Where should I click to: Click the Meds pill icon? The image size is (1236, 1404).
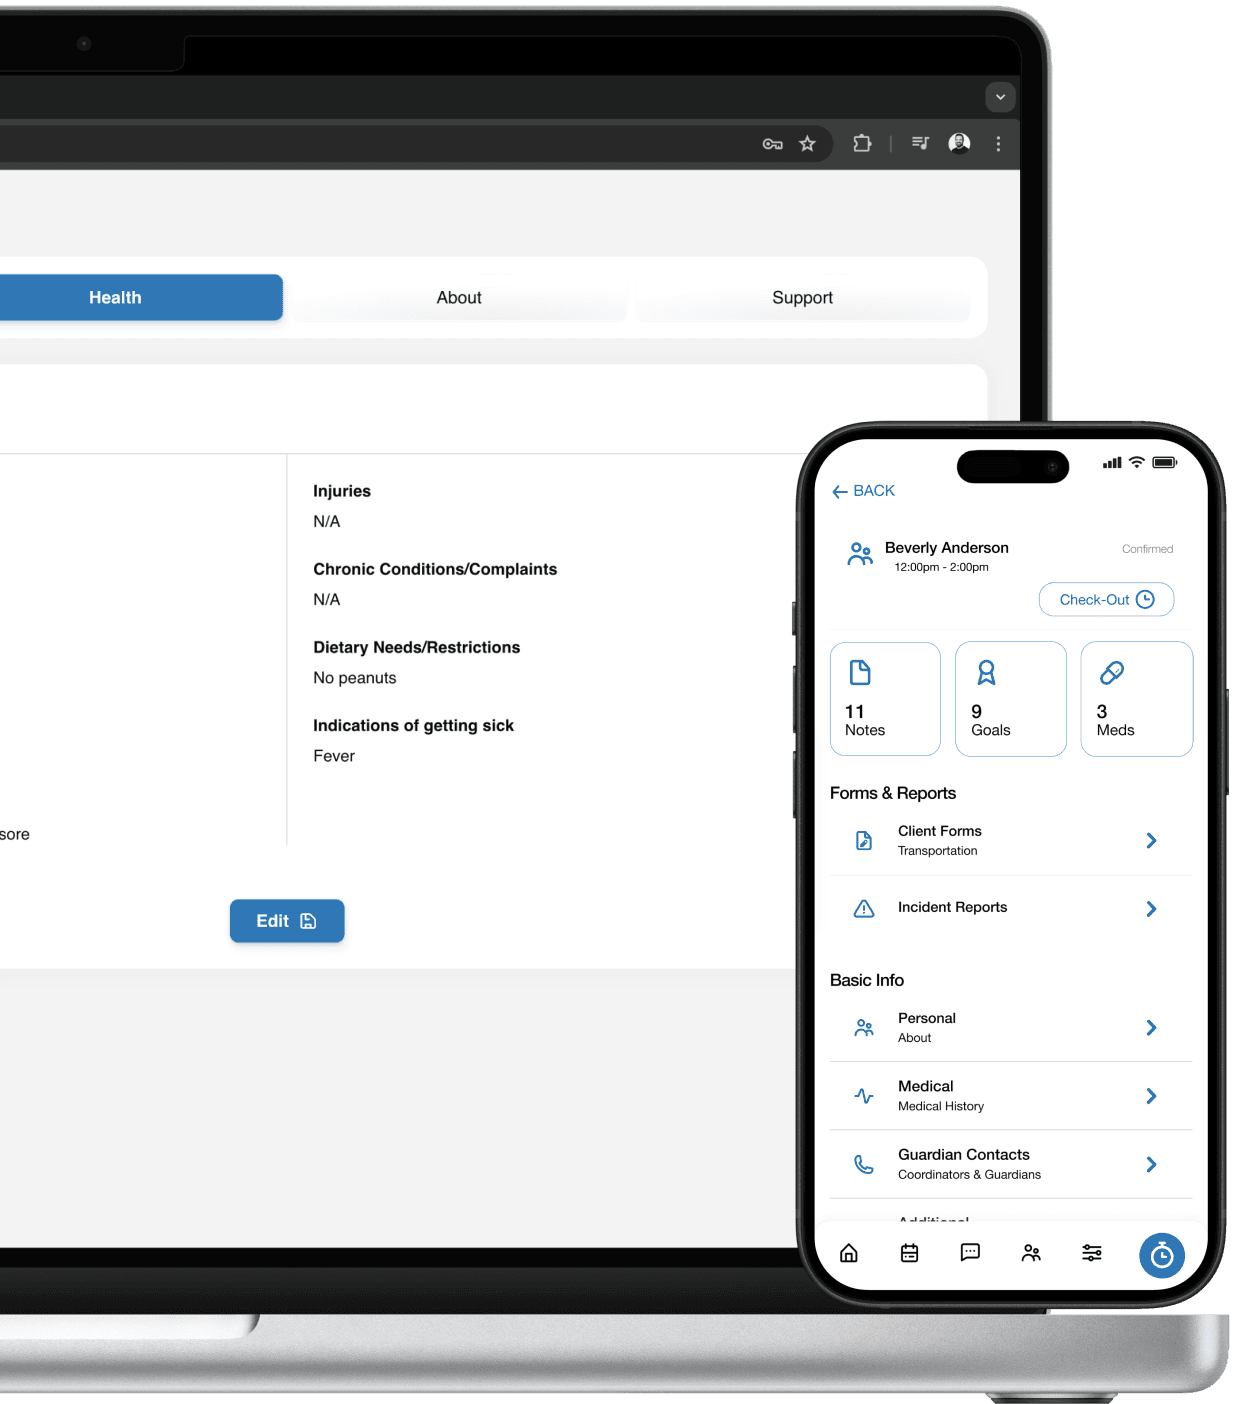click(x=1112, y=673)
